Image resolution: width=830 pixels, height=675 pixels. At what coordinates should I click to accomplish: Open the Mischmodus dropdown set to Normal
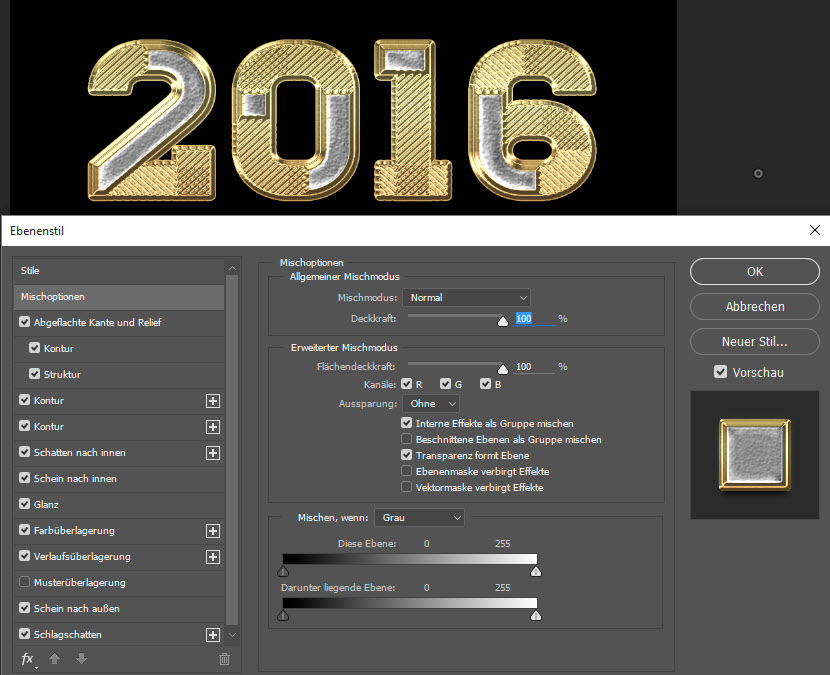[x=466, y=297]
